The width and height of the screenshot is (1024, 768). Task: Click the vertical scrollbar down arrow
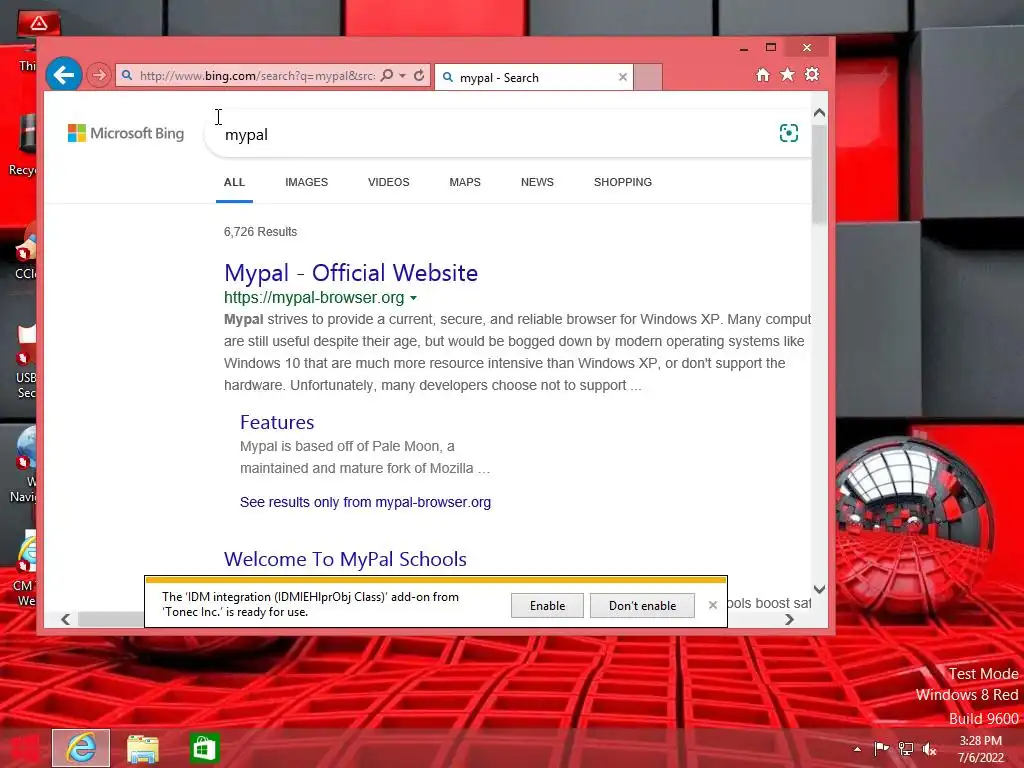pyautogui.click(x=820, y=589)
